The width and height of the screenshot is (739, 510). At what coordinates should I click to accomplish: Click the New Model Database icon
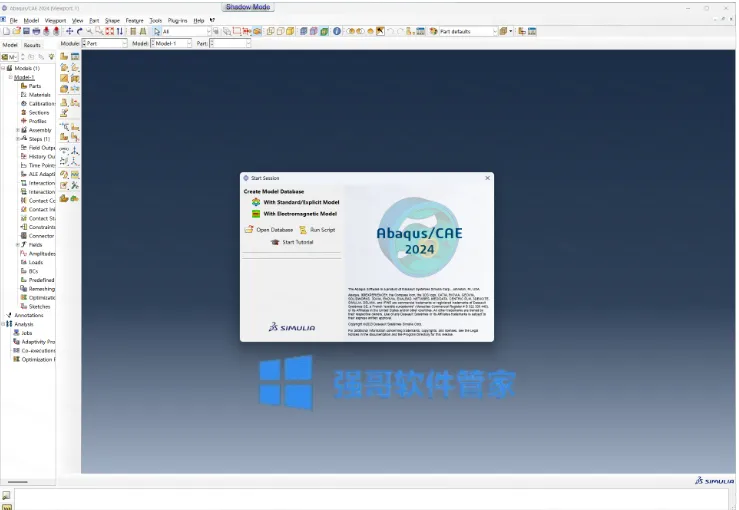pos(7,31)
